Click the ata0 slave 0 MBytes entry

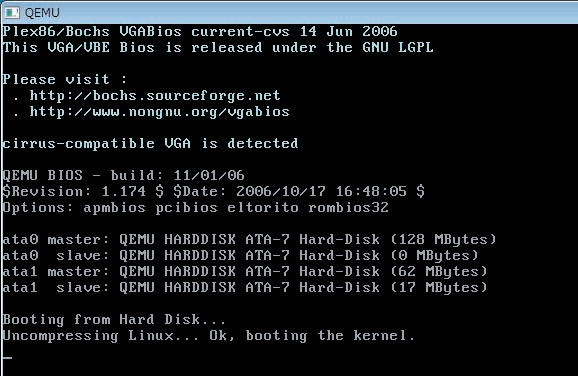coord(240,256)
